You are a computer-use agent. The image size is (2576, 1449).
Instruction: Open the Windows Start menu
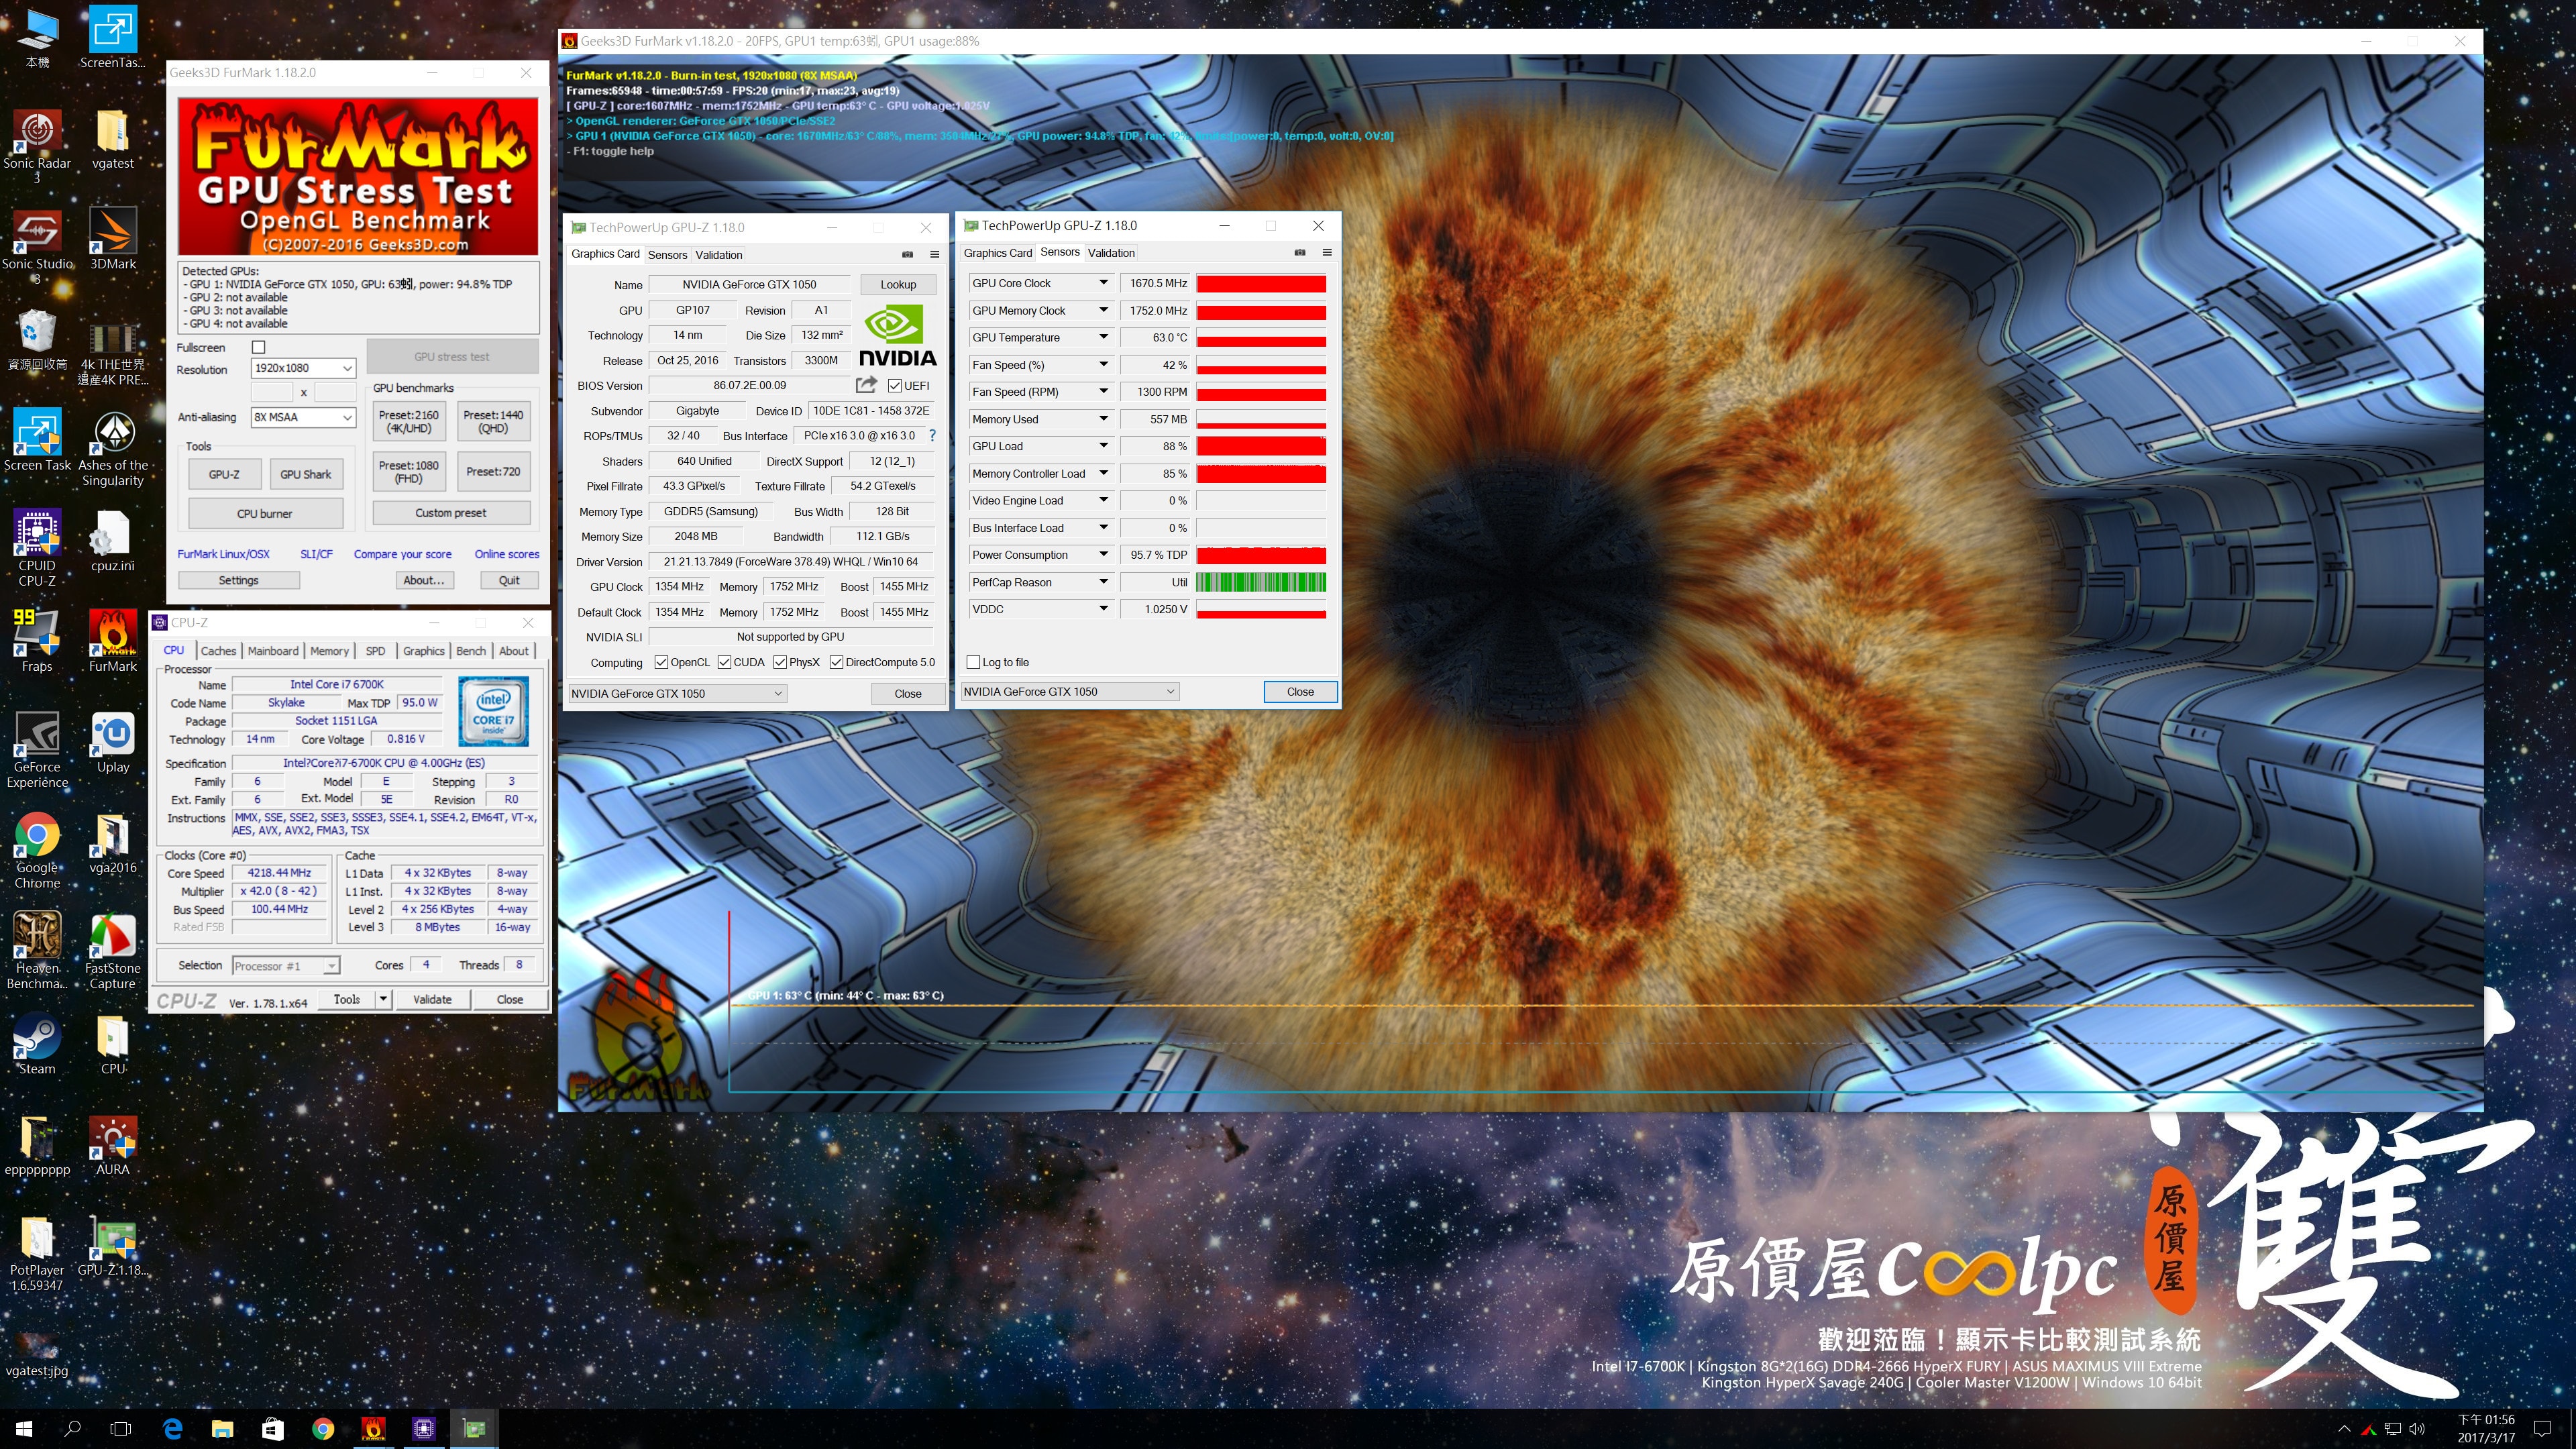pos(24,1428)
